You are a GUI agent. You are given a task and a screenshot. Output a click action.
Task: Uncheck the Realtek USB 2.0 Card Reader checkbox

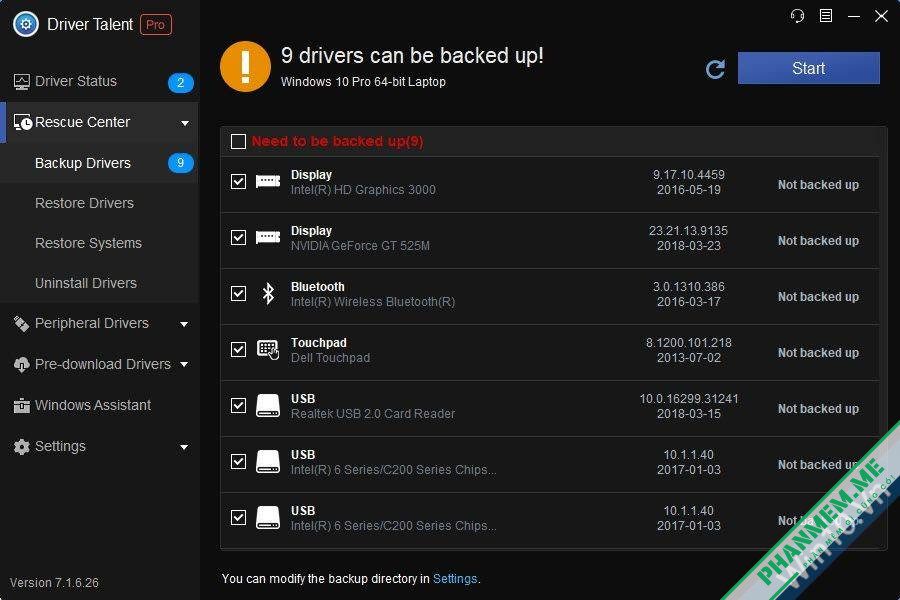pyautogui.click(x=238, y=405)
